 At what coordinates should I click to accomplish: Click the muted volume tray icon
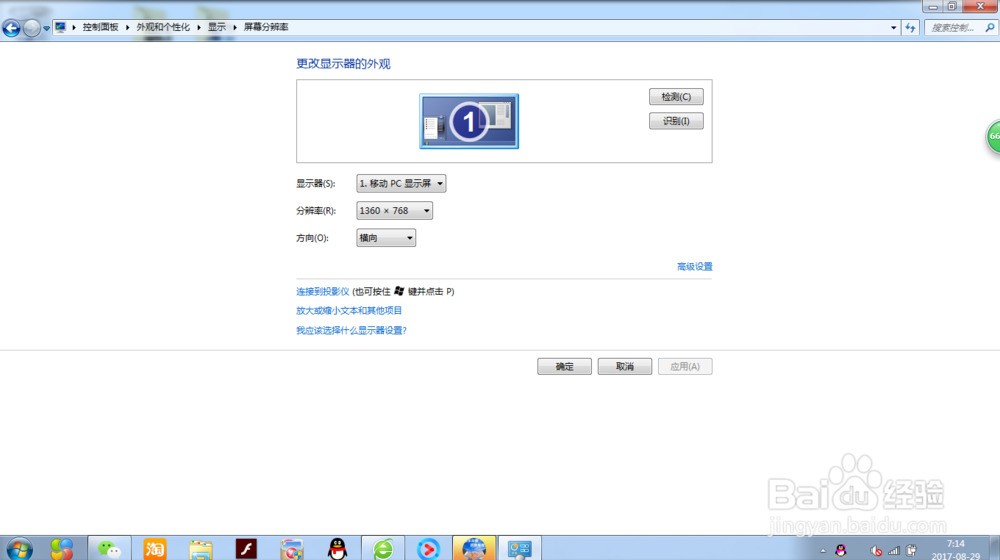(x=876, y=550)
